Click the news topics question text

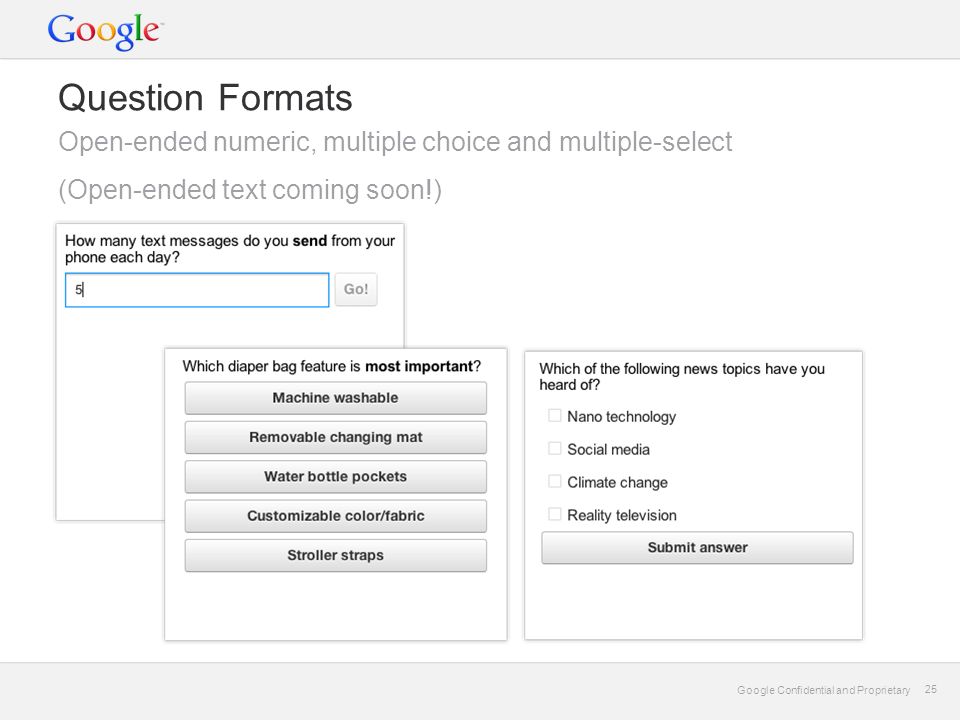(x=682, y=377)
